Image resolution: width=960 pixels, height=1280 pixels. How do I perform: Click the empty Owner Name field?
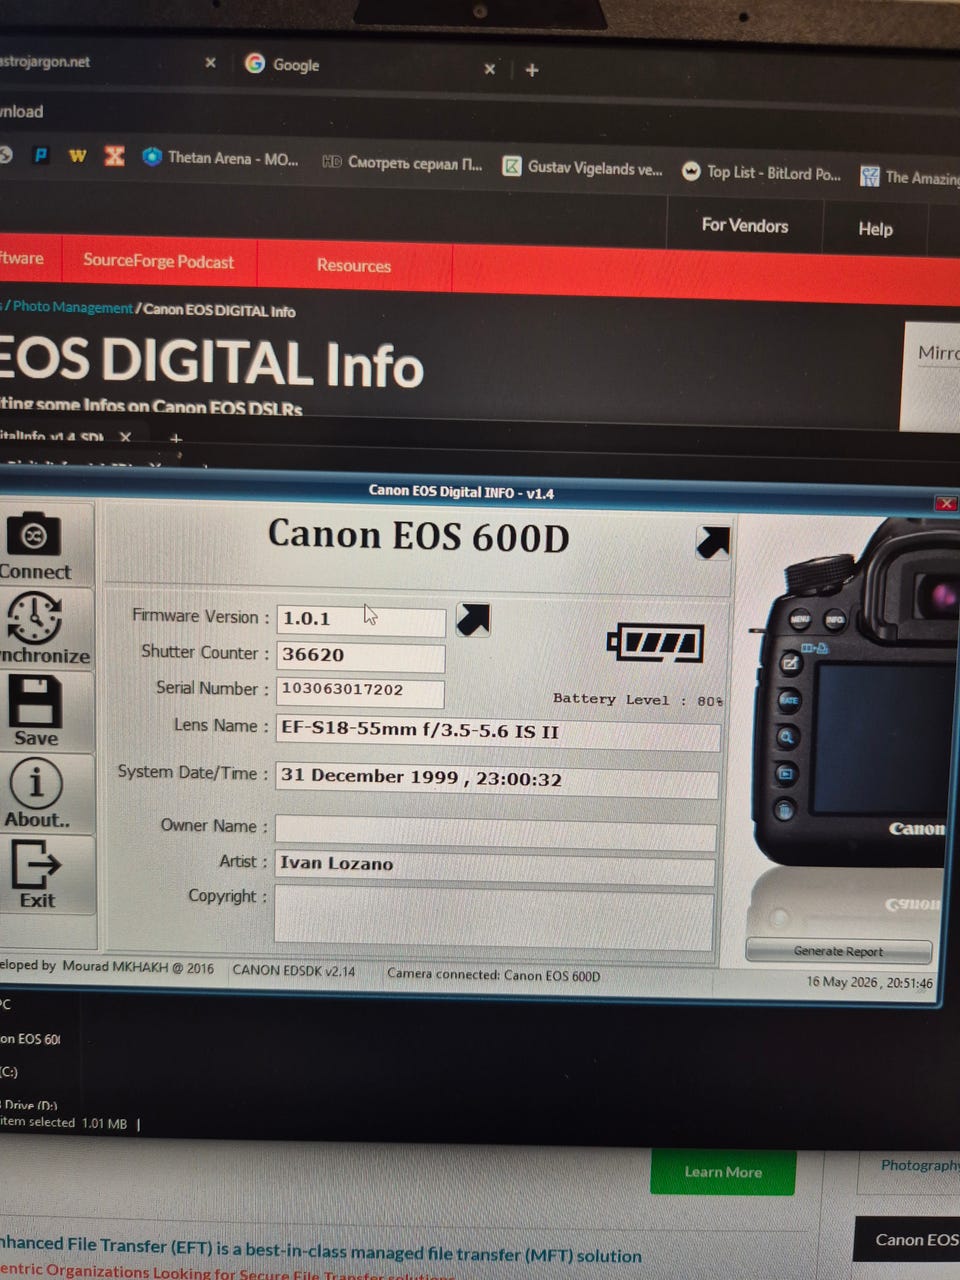point(496,832)
